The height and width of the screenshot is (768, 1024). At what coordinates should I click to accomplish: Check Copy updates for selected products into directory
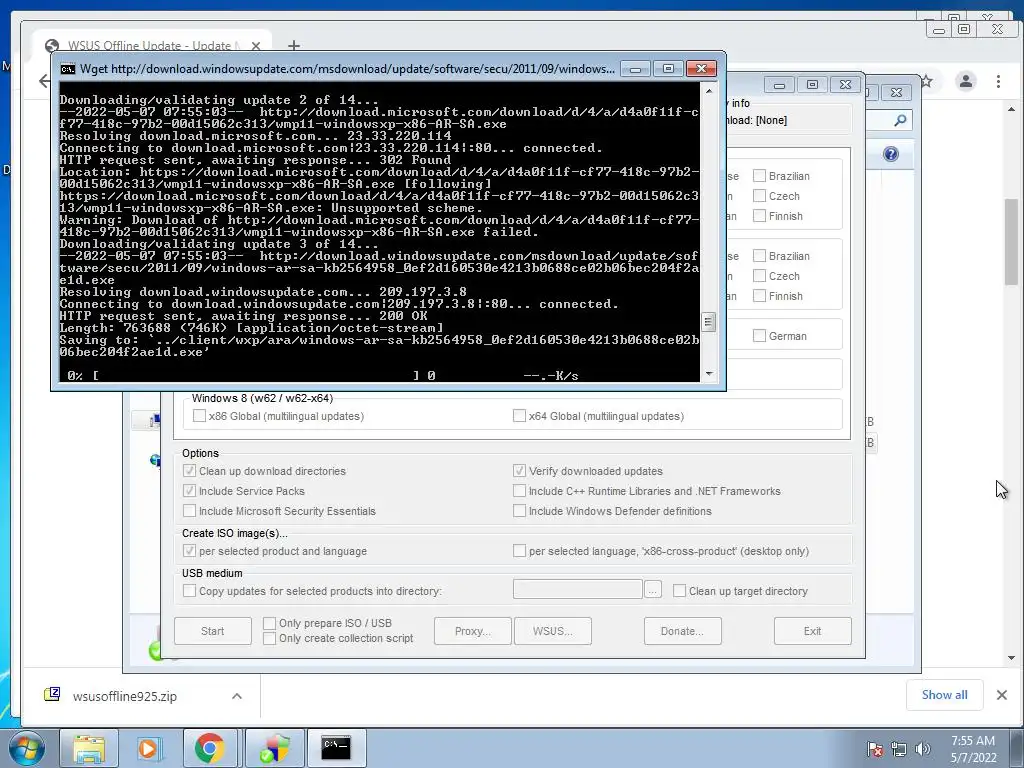pyautogui.click(x=189, y=590)
